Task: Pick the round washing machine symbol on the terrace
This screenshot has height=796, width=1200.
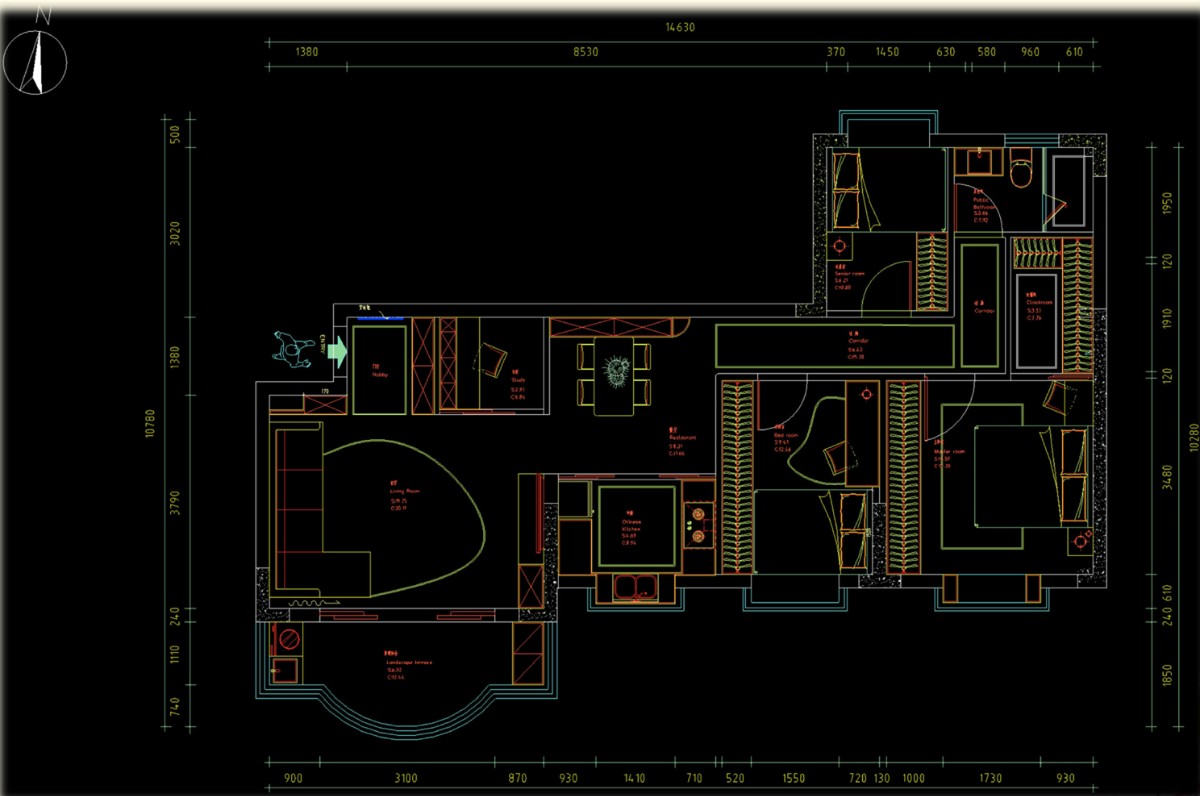Action: tap(289, 638)
